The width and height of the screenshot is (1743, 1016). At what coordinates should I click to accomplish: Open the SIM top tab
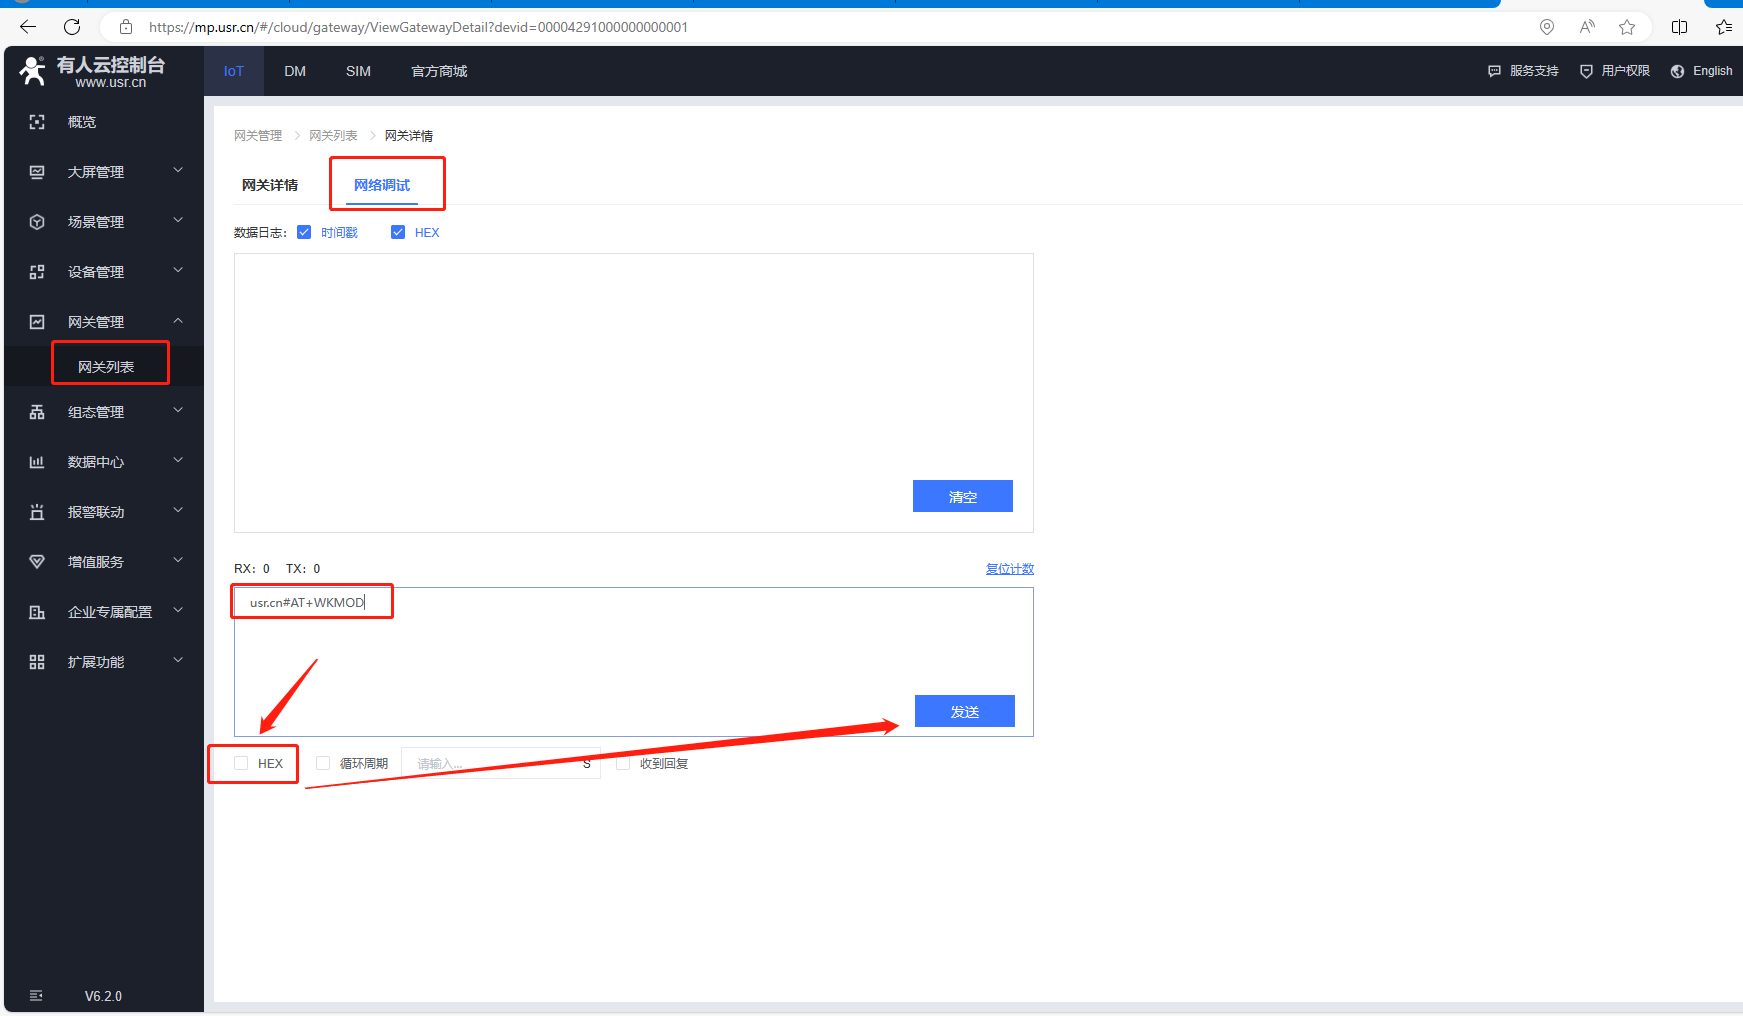[358, 71]
